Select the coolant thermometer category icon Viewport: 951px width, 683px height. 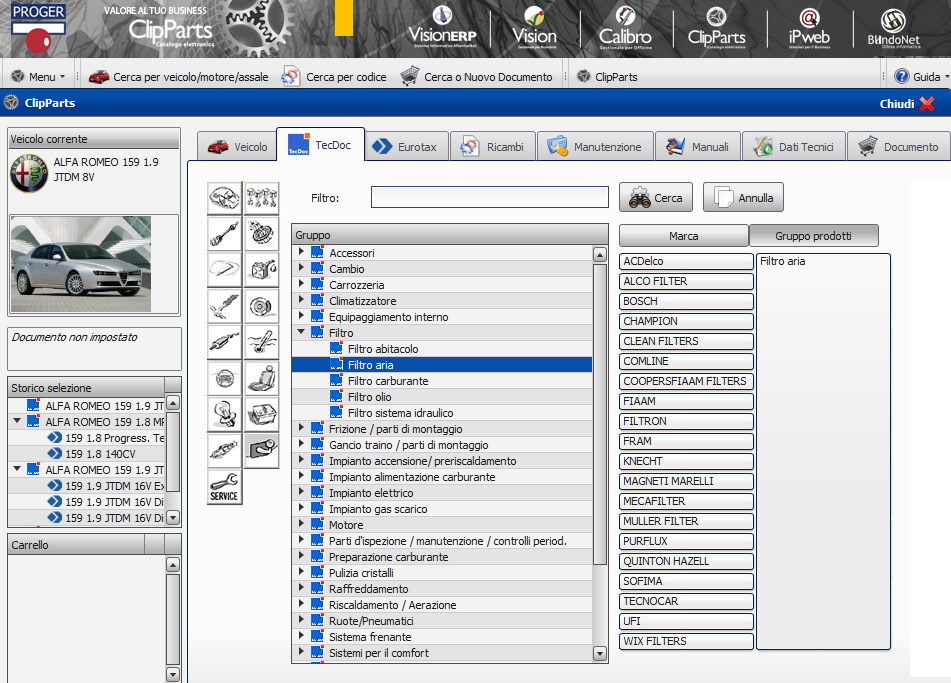click(262, 342)
